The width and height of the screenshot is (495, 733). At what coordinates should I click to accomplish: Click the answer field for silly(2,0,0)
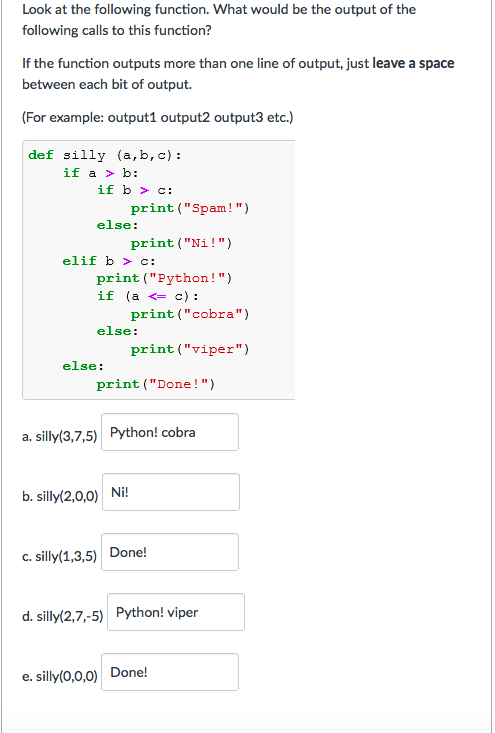(x=171, y=492)
